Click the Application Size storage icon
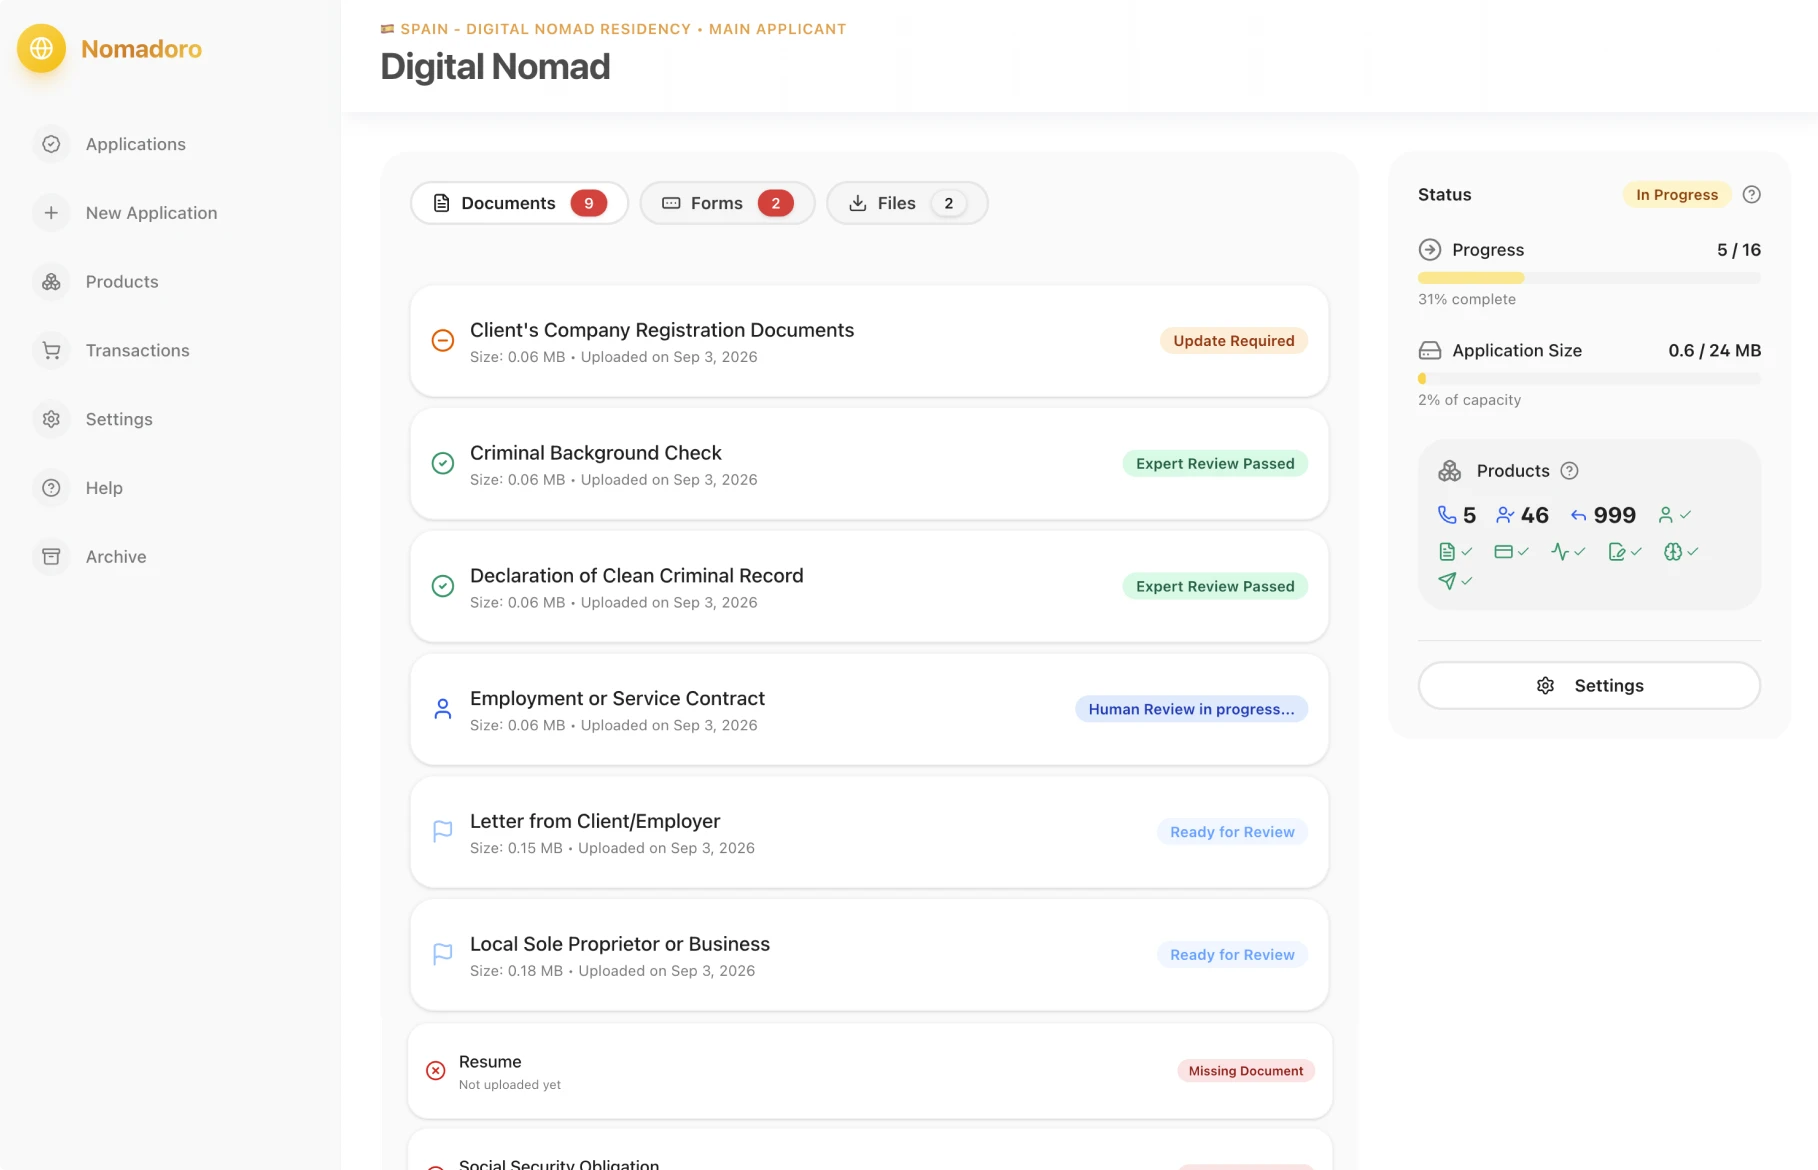The image size is (1818, 1170). tap(1430, 351)
